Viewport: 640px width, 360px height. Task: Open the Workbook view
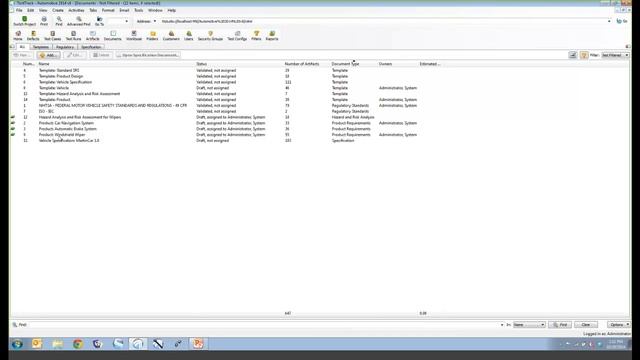tap(134, 36)
